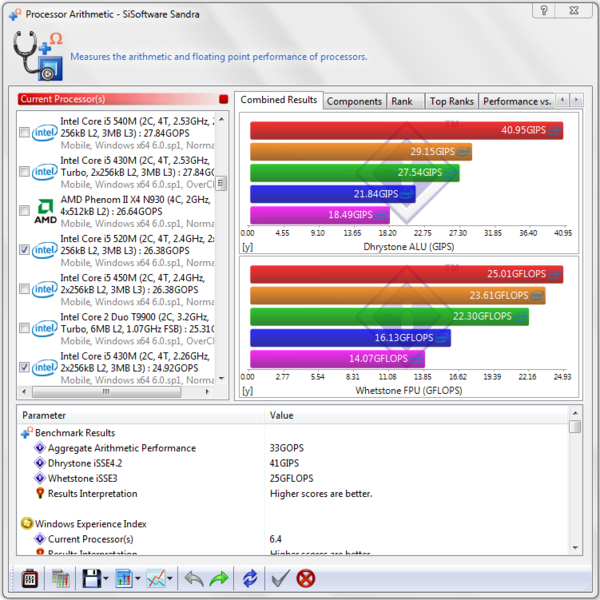Select the Current Processor(s) 6.4 score row
The width and height of the screenshot is (600, 600).
pos(293,539)
